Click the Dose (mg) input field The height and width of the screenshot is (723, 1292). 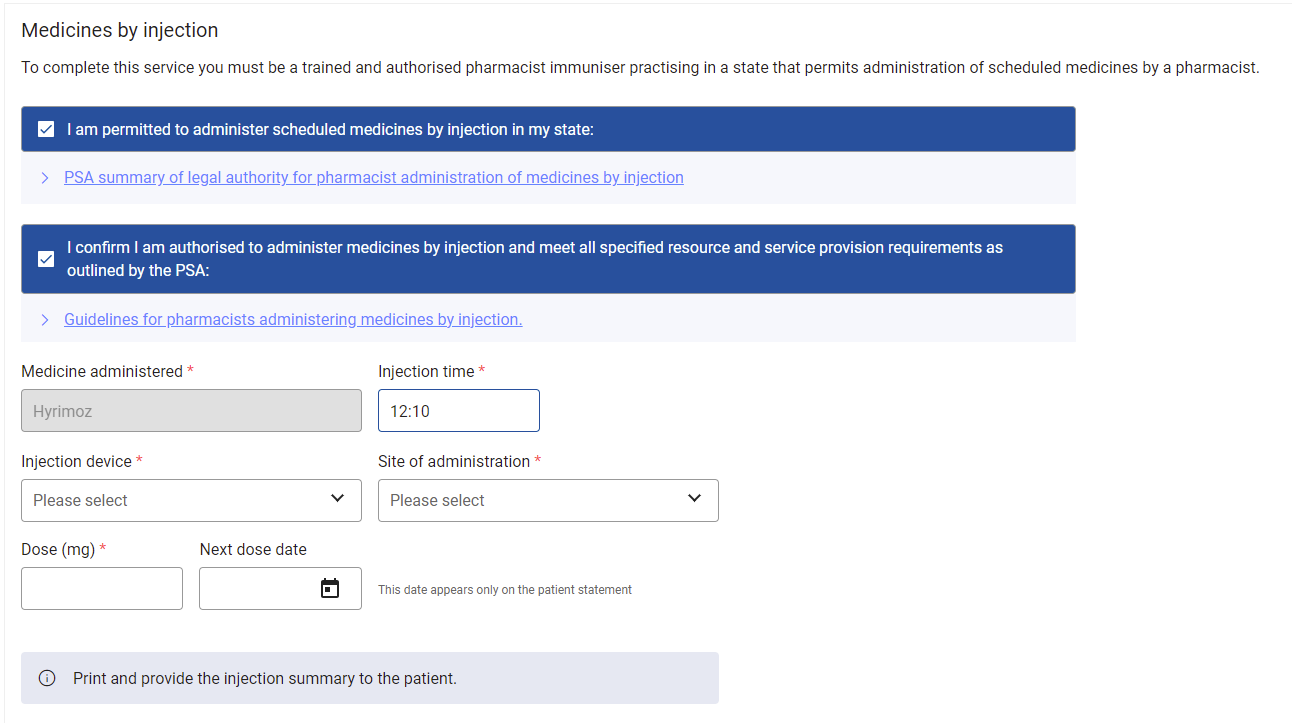102,588
